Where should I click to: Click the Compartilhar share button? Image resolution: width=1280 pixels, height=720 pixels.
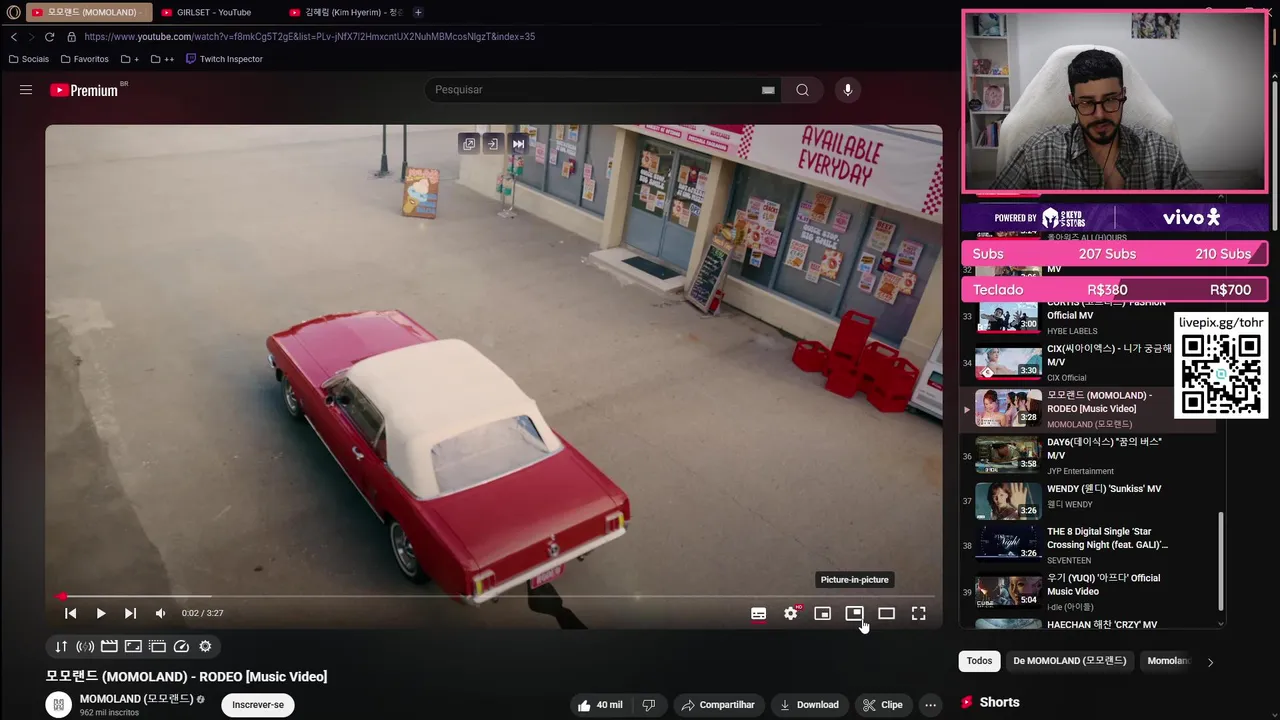(x=717, y=705)
